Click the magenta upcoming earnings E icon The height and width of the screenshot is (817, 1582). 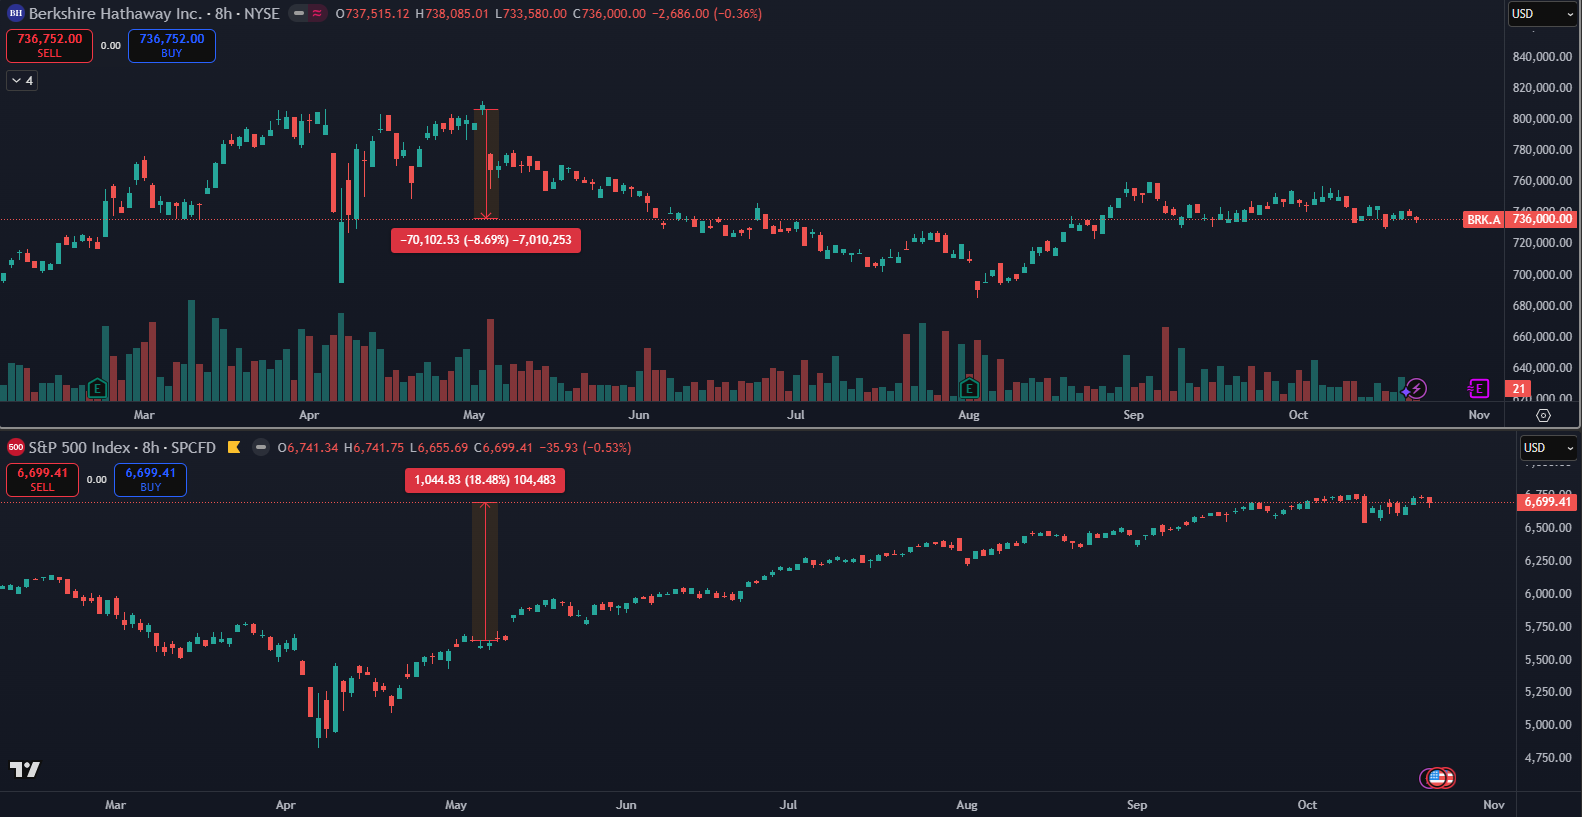[x=1478, y=389]
